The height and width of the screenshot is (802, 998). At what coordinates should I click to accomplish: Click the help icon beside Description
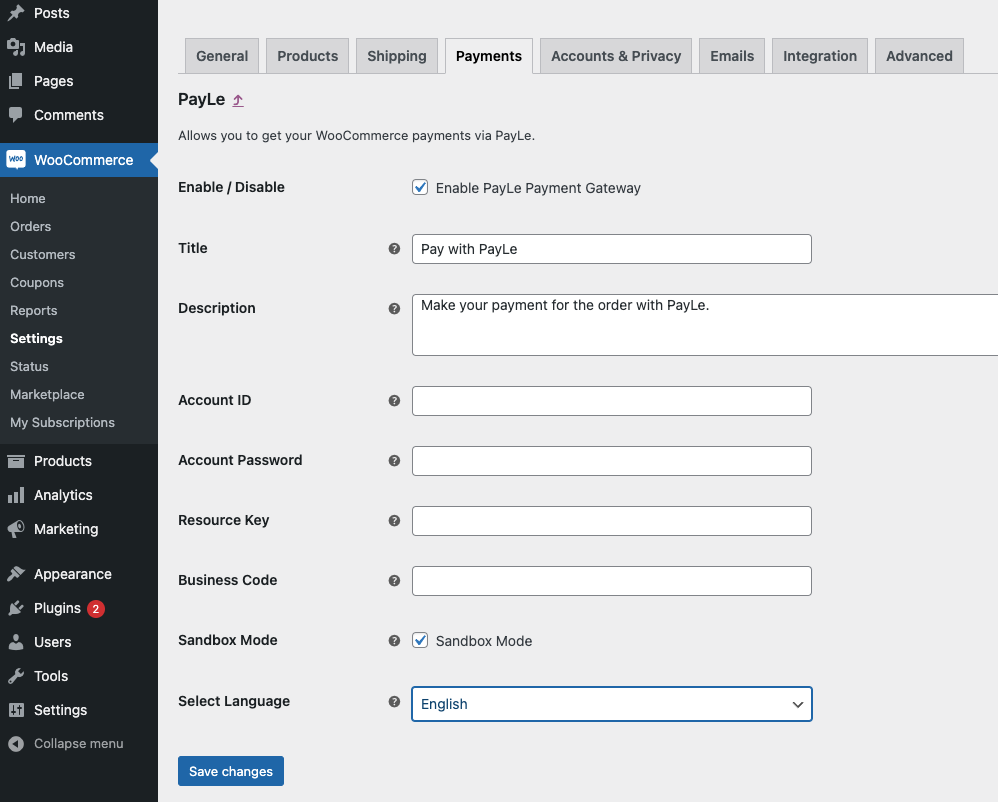coord(395,309)
